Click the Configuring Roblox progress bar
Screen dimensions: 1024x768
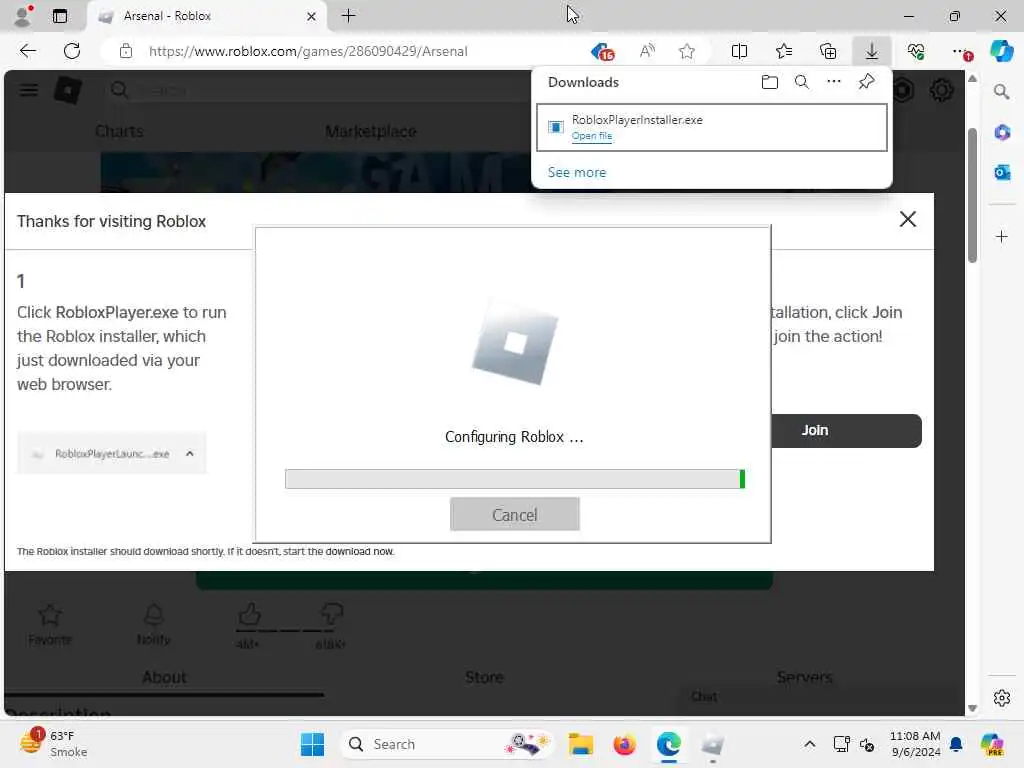(x=515, y=479)
